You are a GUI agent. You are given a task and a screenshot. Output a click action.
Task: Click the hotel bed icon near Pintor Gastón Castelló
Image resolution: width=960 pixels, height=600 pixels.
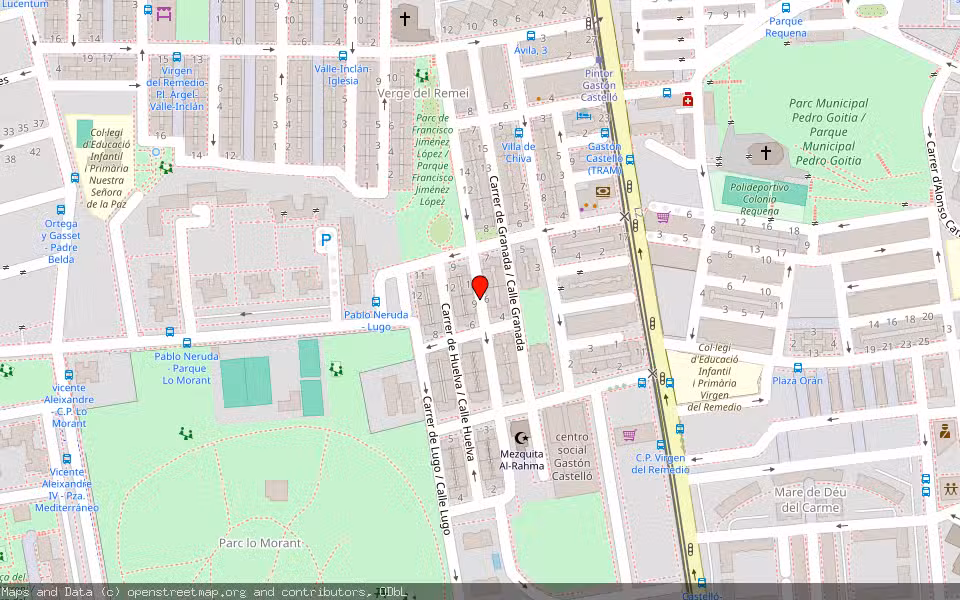pyautogui.click(x=583, y=116)
